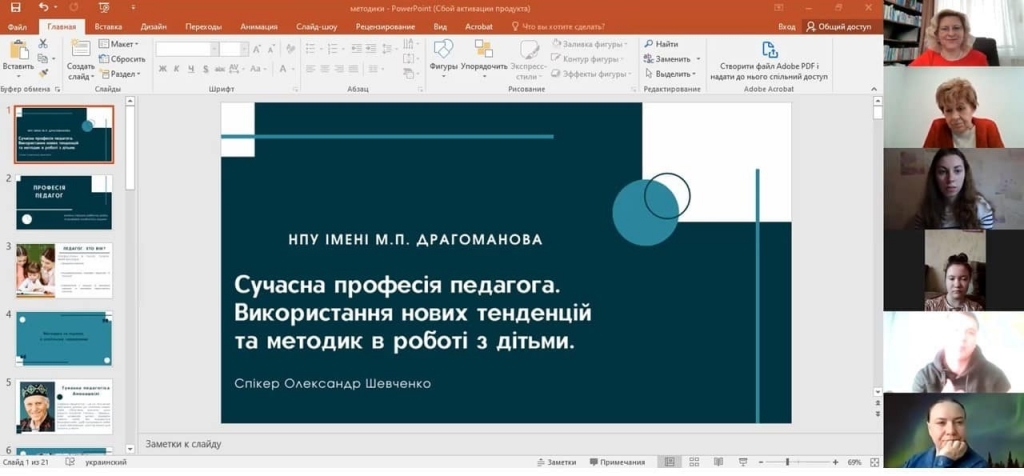
Task: Toggle underline Ч formatting
Action: [191, 69]
